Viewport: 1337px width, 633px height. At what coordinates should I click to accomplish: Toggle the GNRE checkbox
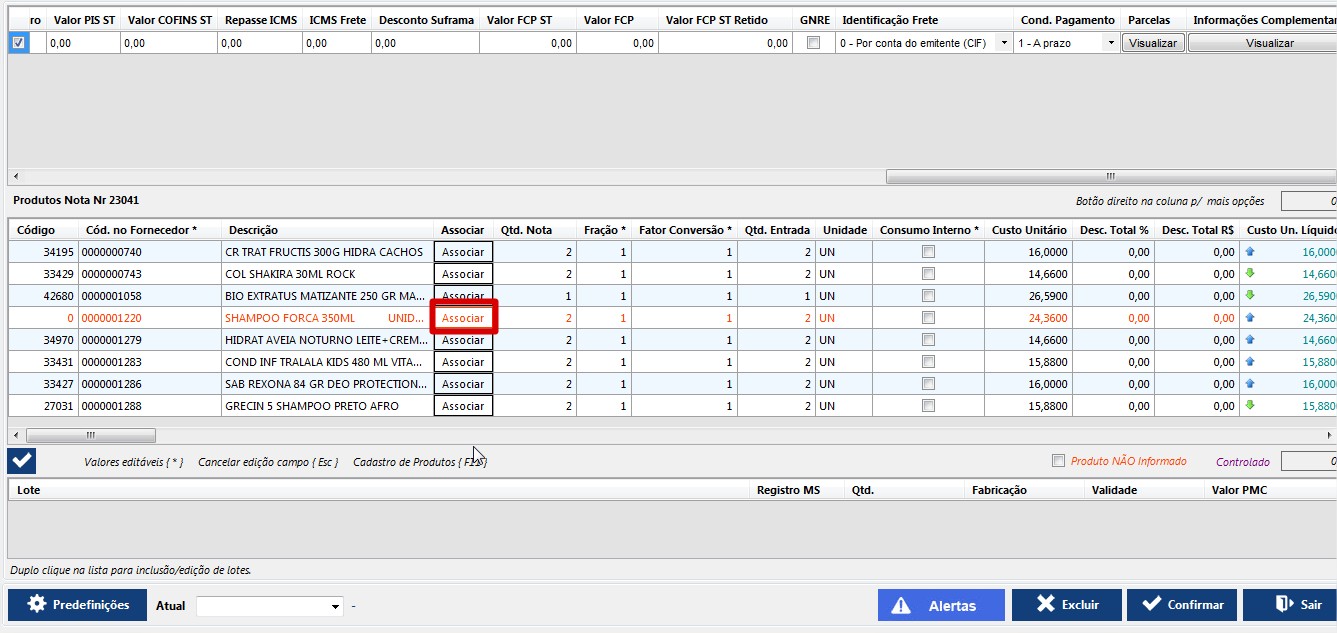[x=813, y=43]
